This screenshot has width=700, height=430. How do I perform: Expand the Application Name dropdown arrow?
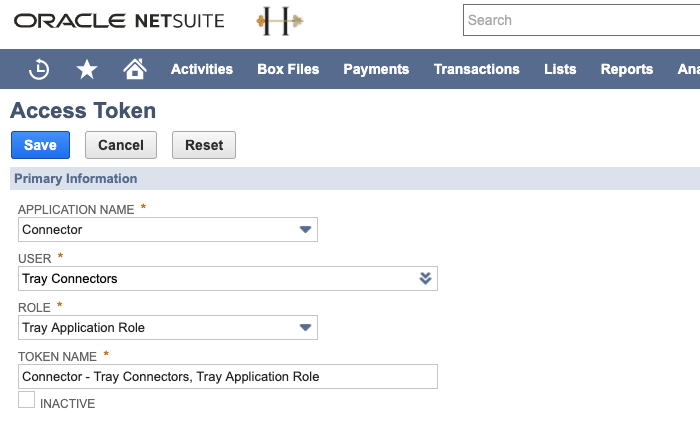point(305,230)
